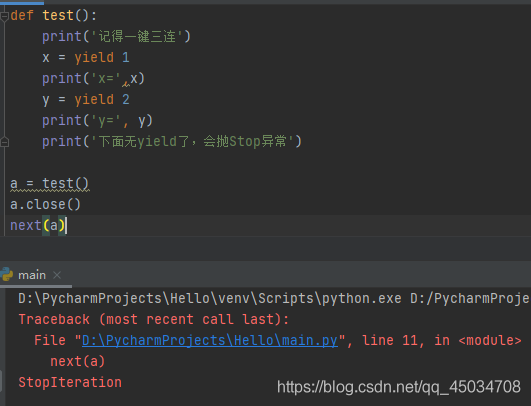Click next(a) in the traceback output
531x406 pixels.
78,361
